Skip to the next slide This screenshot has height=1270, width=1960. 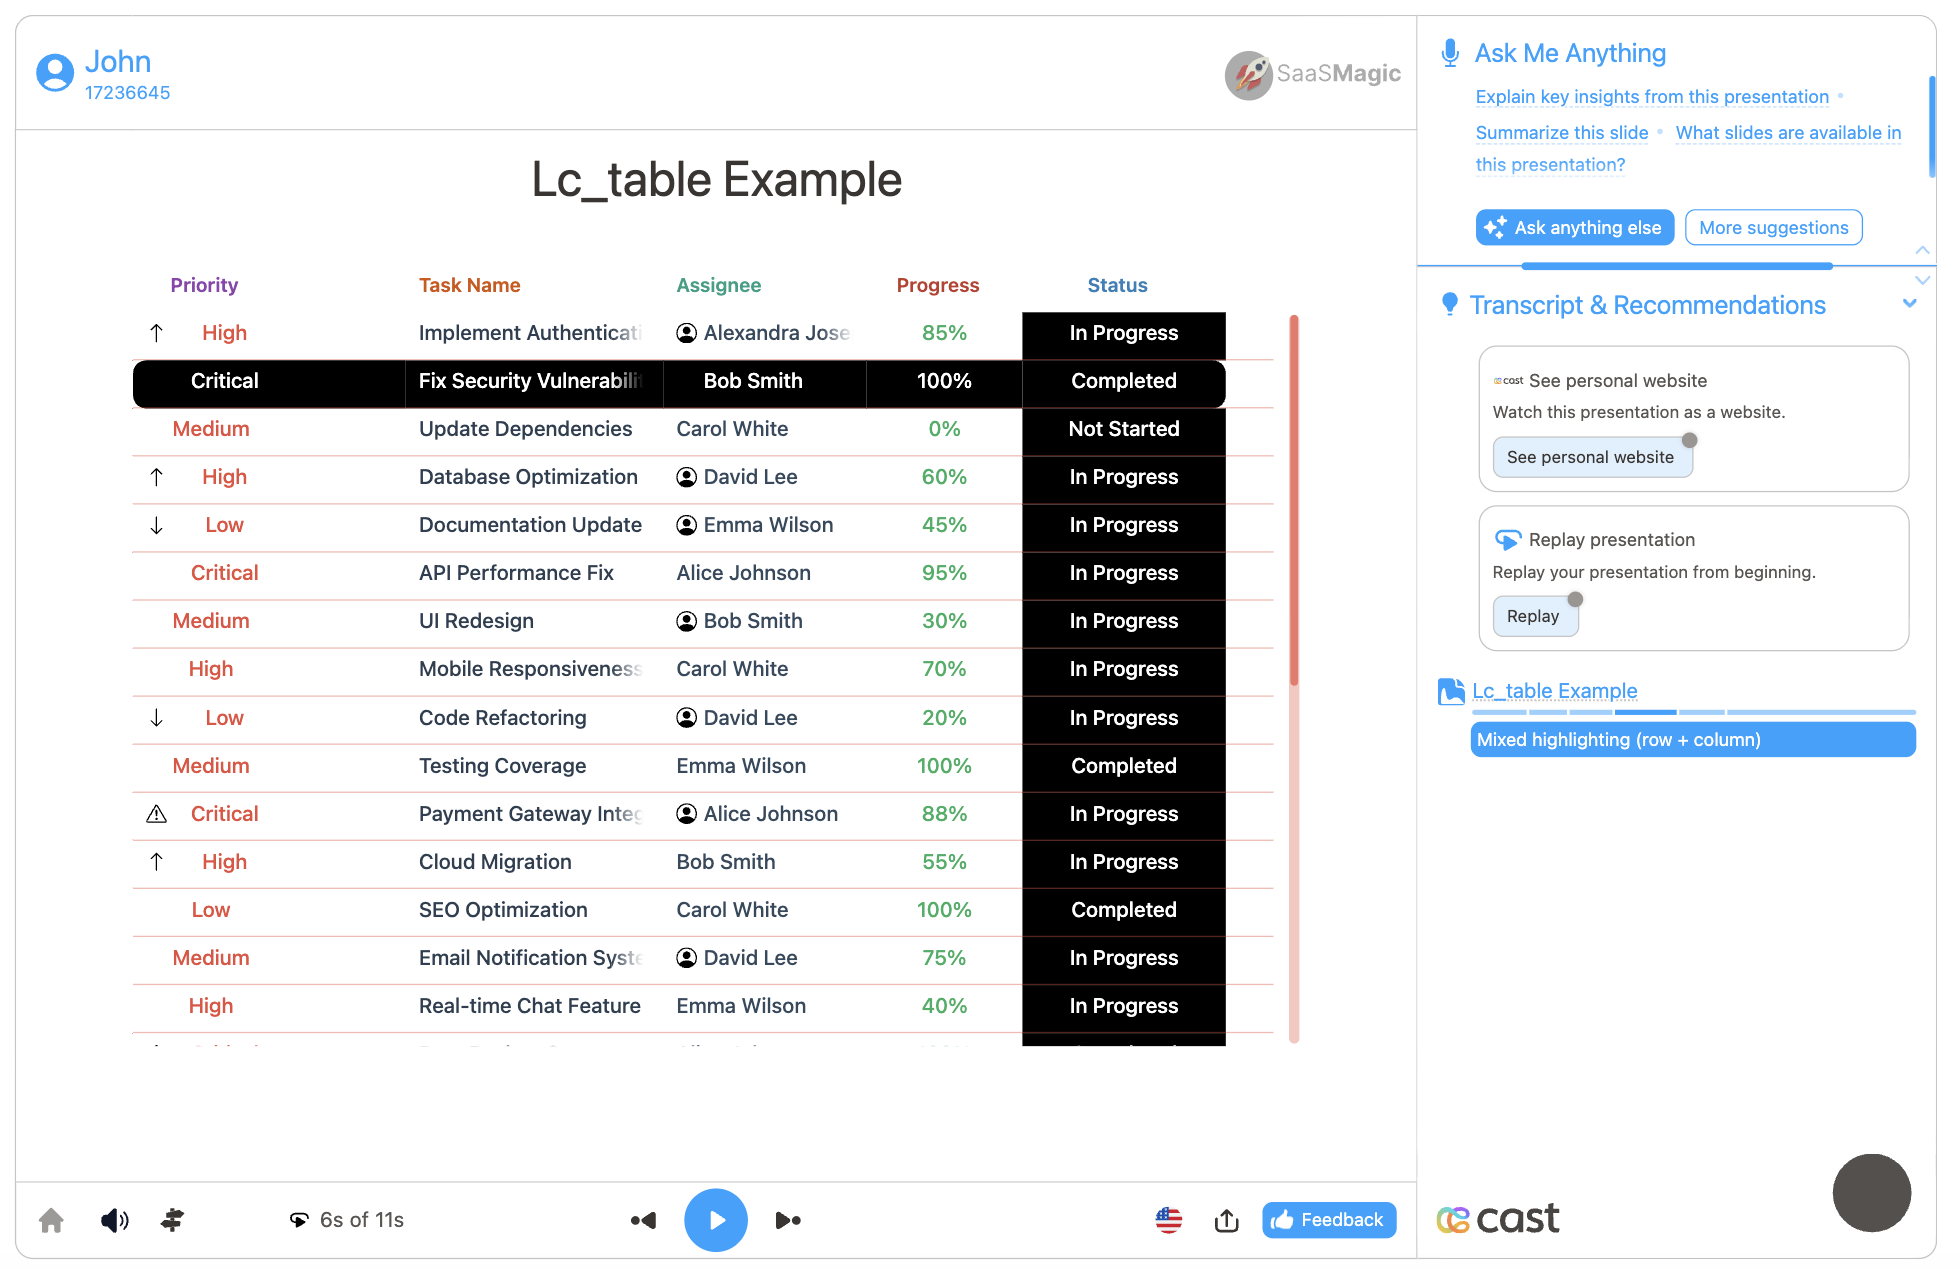[788, 1220]
